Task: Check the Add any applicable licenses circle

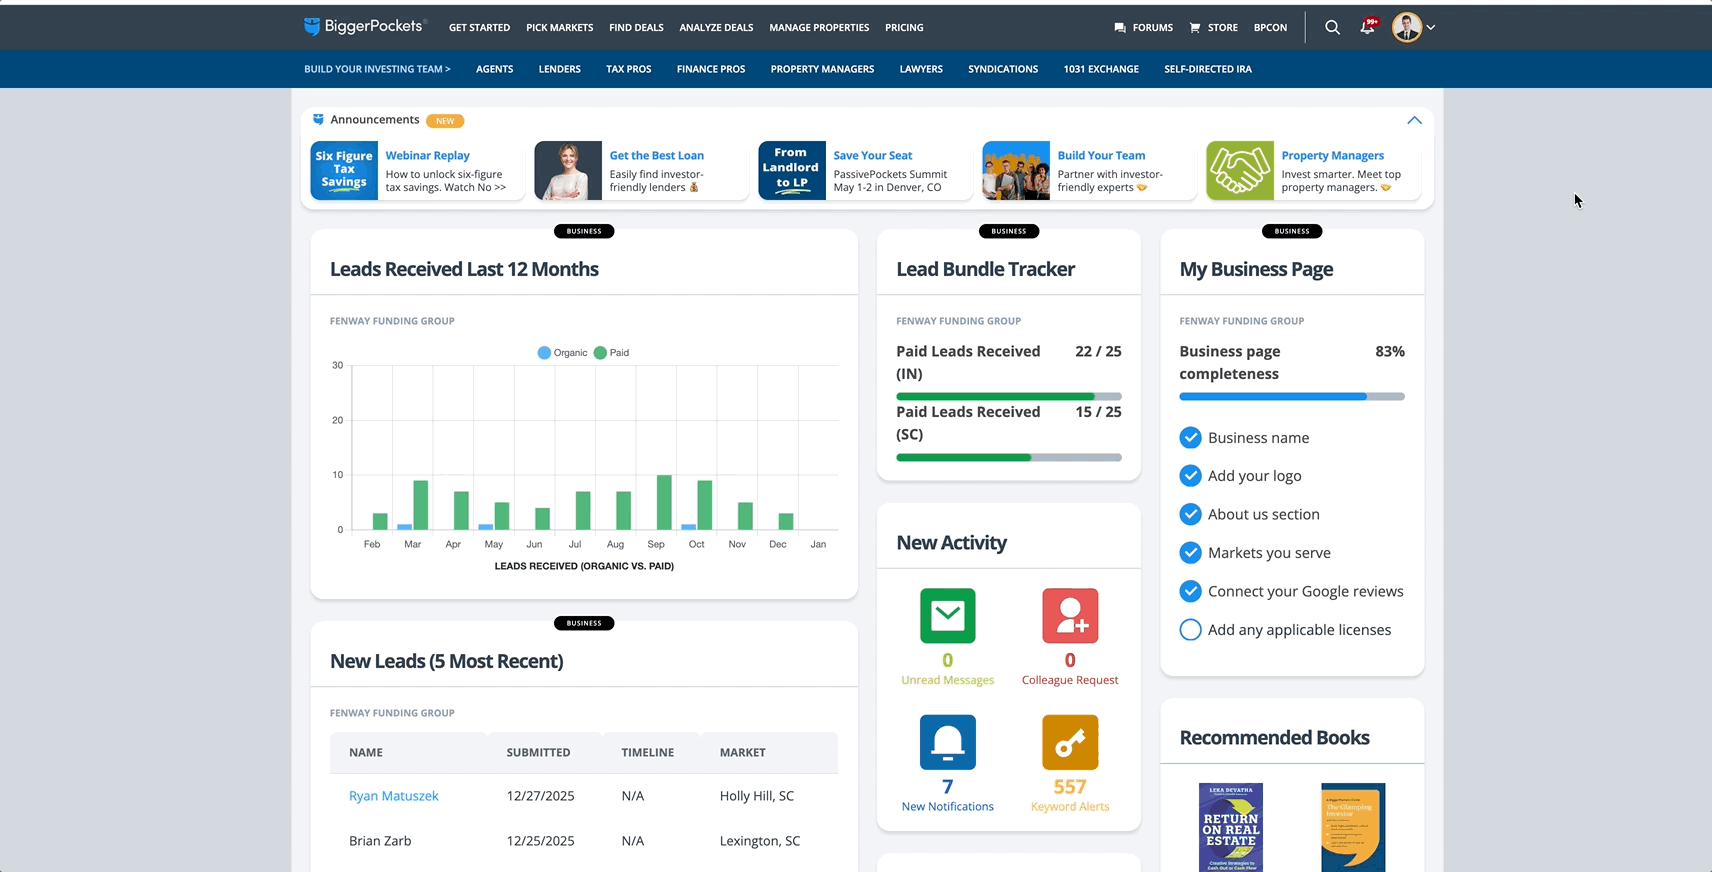Action: click(x=1190, y=630)
